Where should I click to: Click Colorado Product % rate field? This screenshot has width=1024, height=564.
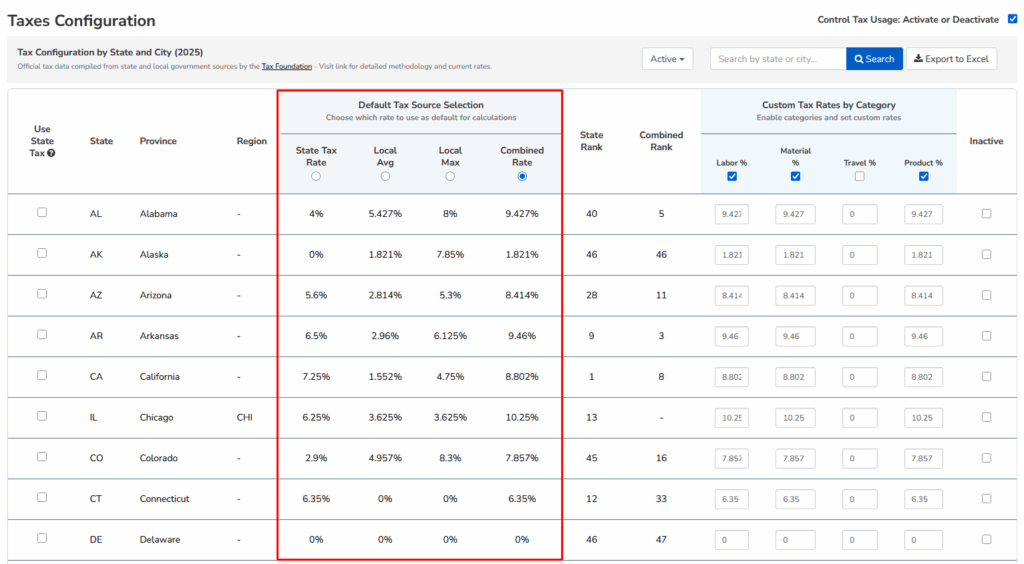click(923, 458)
